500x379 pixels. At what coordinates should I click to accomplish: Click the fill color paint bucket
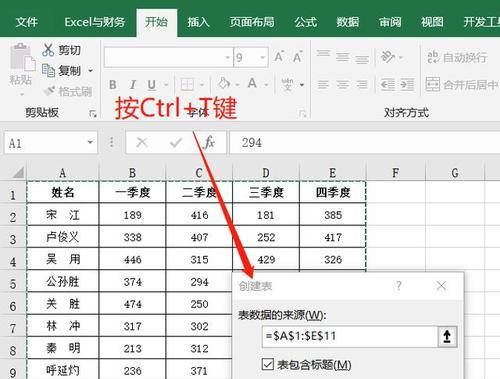tap(224, 83)
